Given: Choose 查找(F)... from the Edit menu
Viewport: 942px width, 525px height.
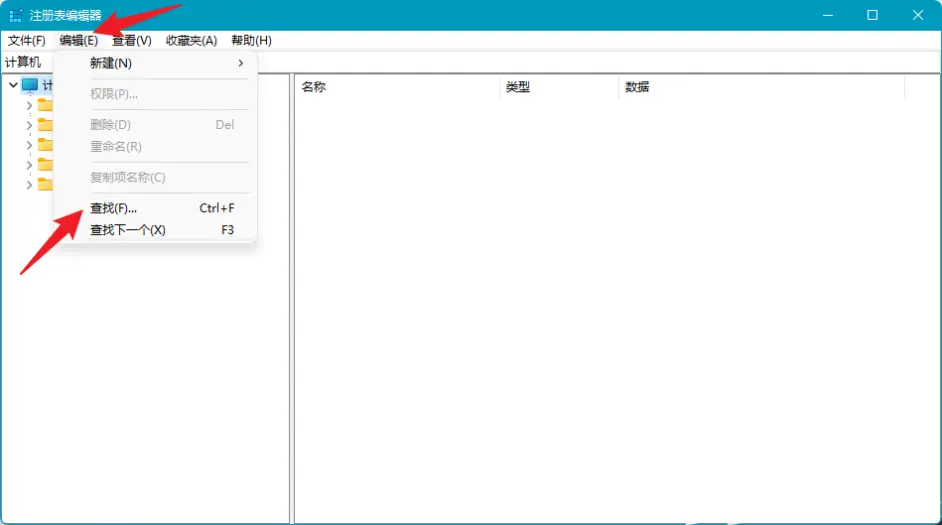Looking at the screenshot, I should (x=114, y=208).
